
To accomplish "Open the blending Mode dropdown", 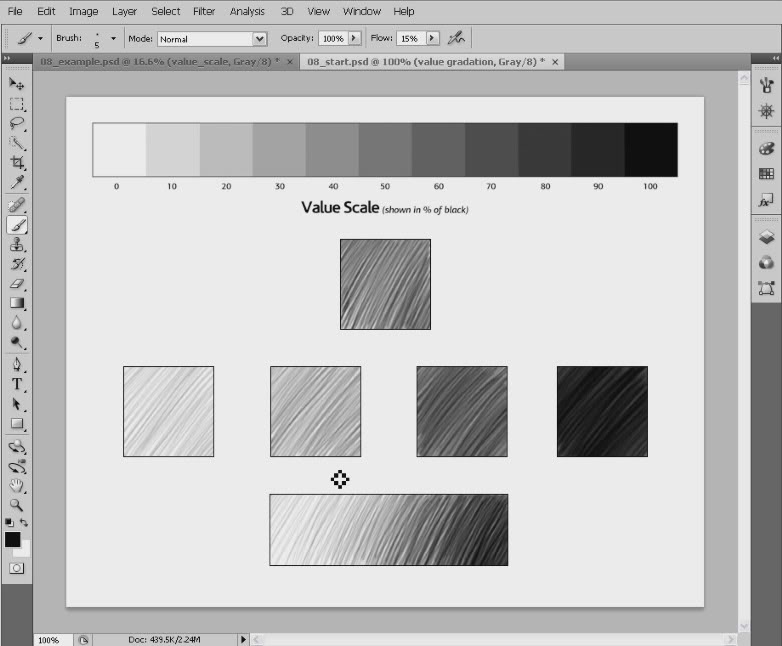I will pyautogui.click(x=212, y=39).
